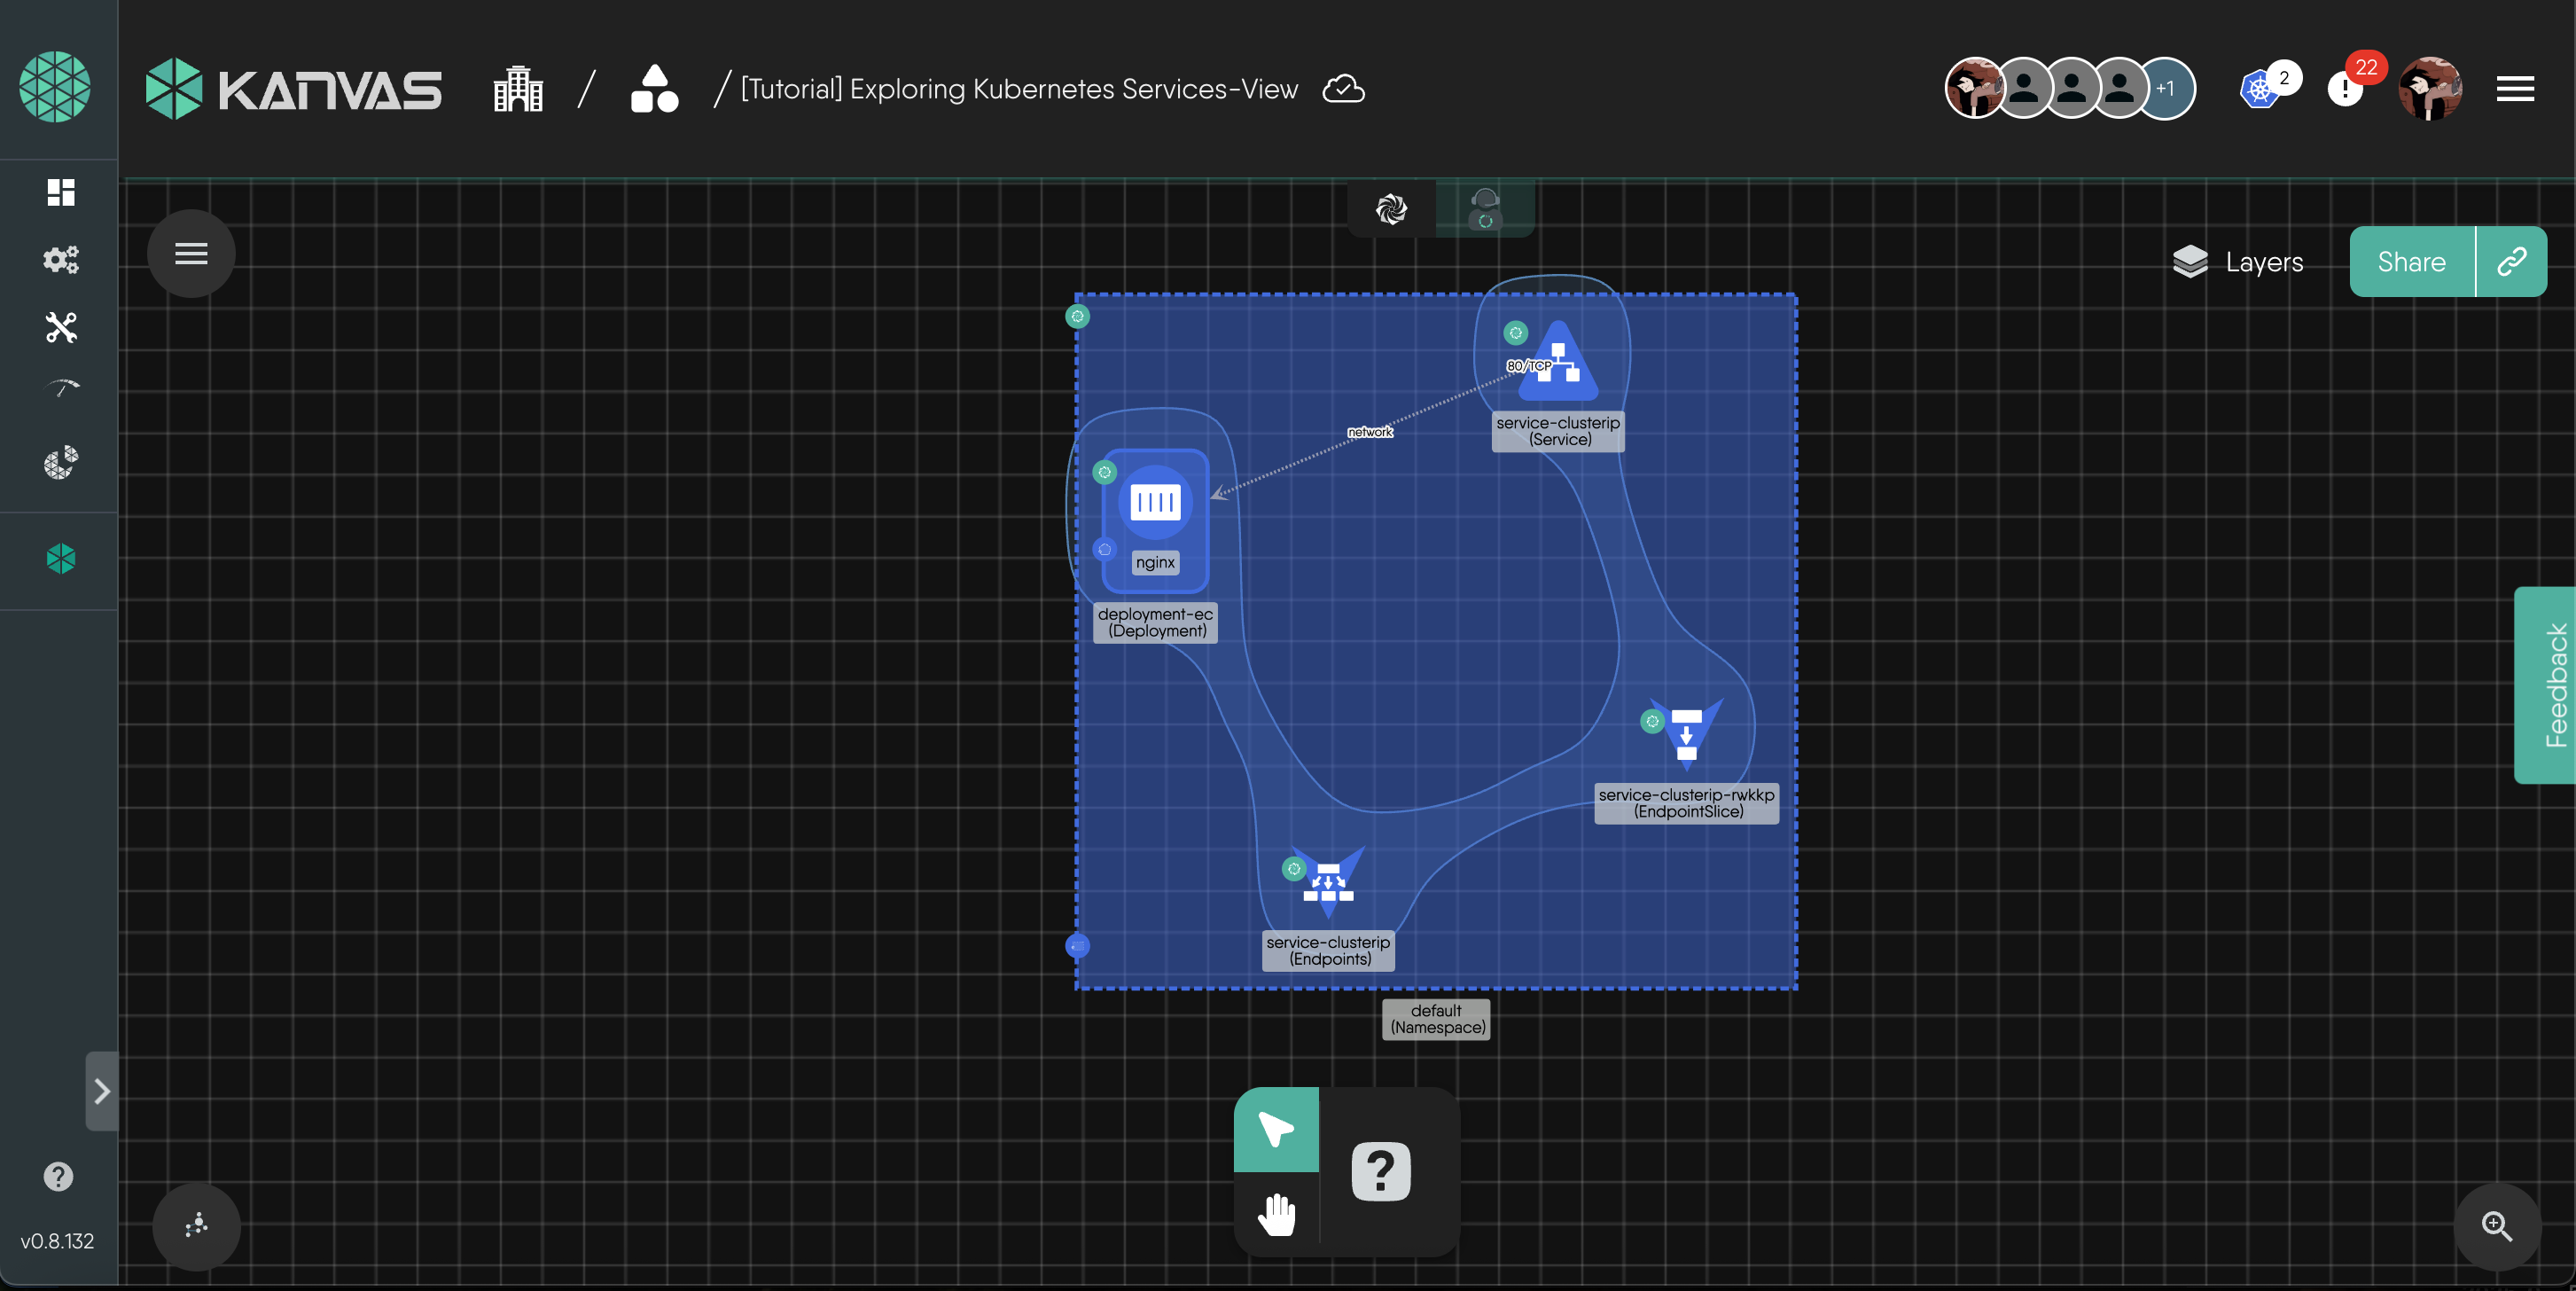Switch to the designer mode tab at top
This screenshot has height=1291, width=2576.
pos(1391,209)
